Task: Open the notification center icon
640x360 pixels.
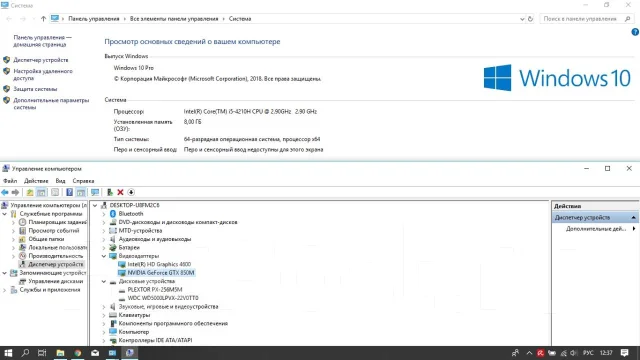Action: 624,353
